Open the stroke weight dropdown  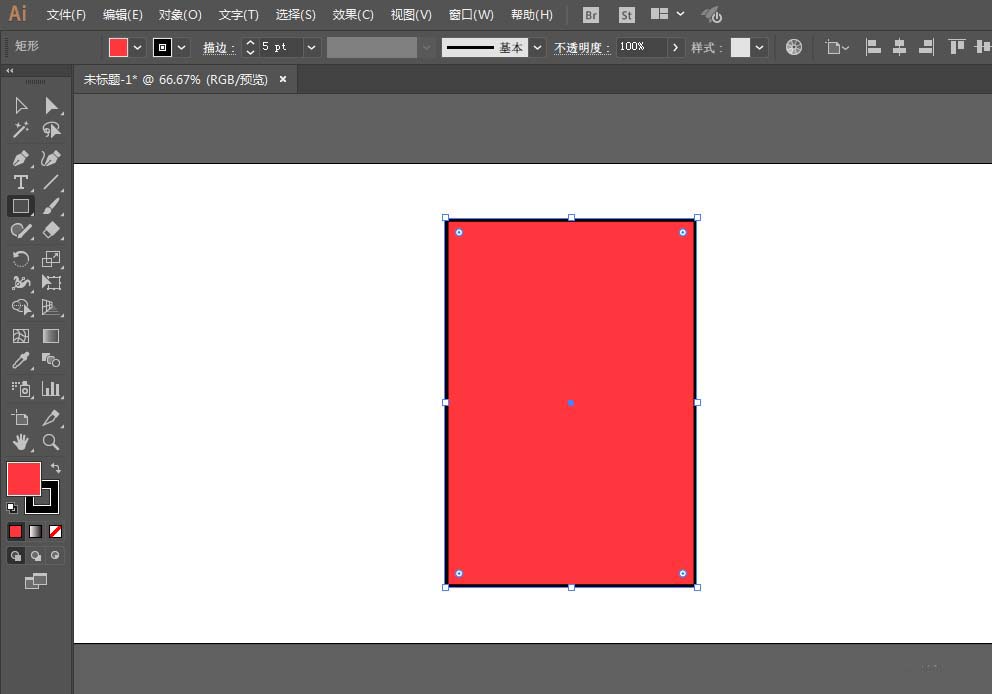click(x=311, y=47)
